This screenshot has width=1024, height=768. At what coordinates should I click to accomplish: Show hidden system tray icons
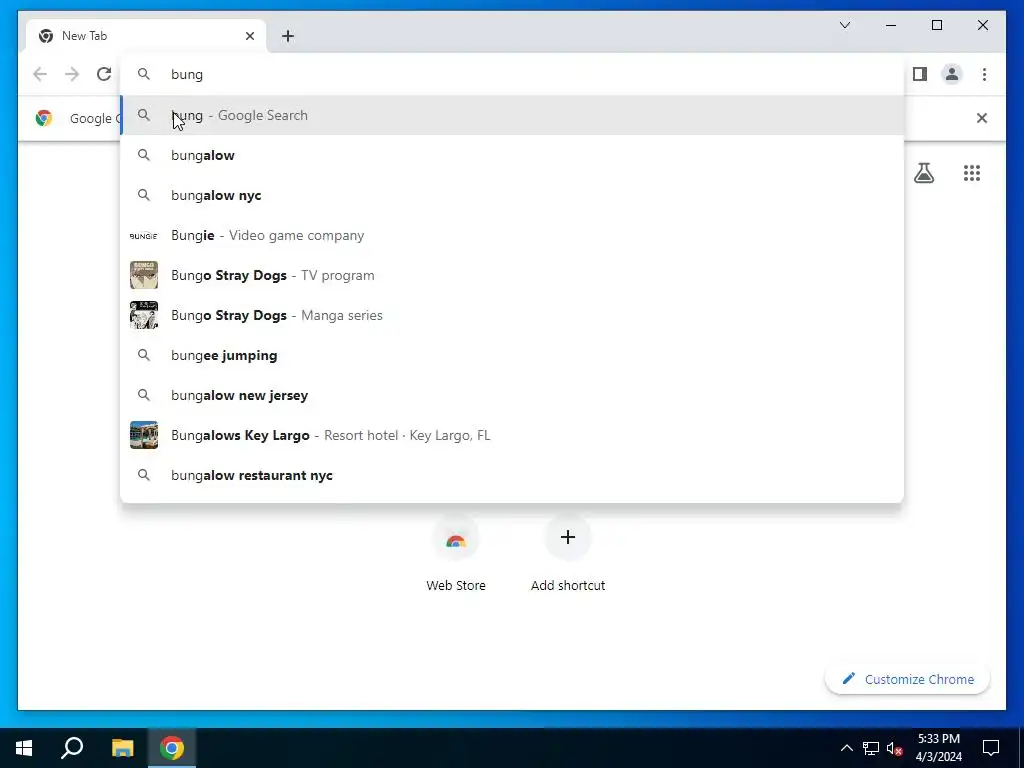pos(846,748)
